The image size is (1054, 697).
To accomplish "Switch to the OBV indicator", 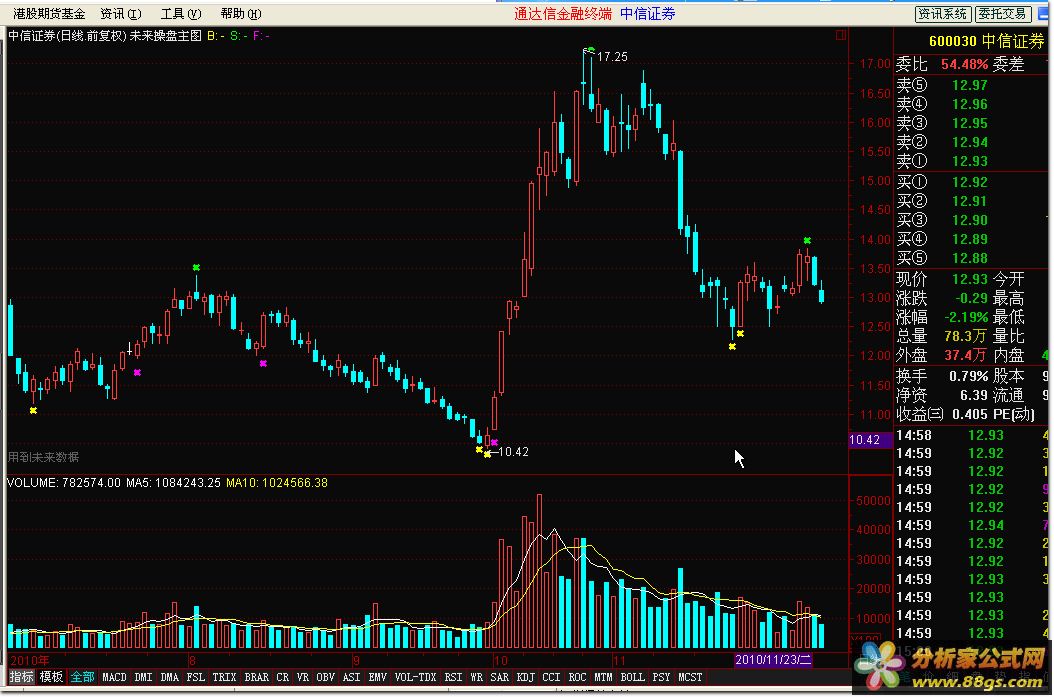I will pos(325,678).
